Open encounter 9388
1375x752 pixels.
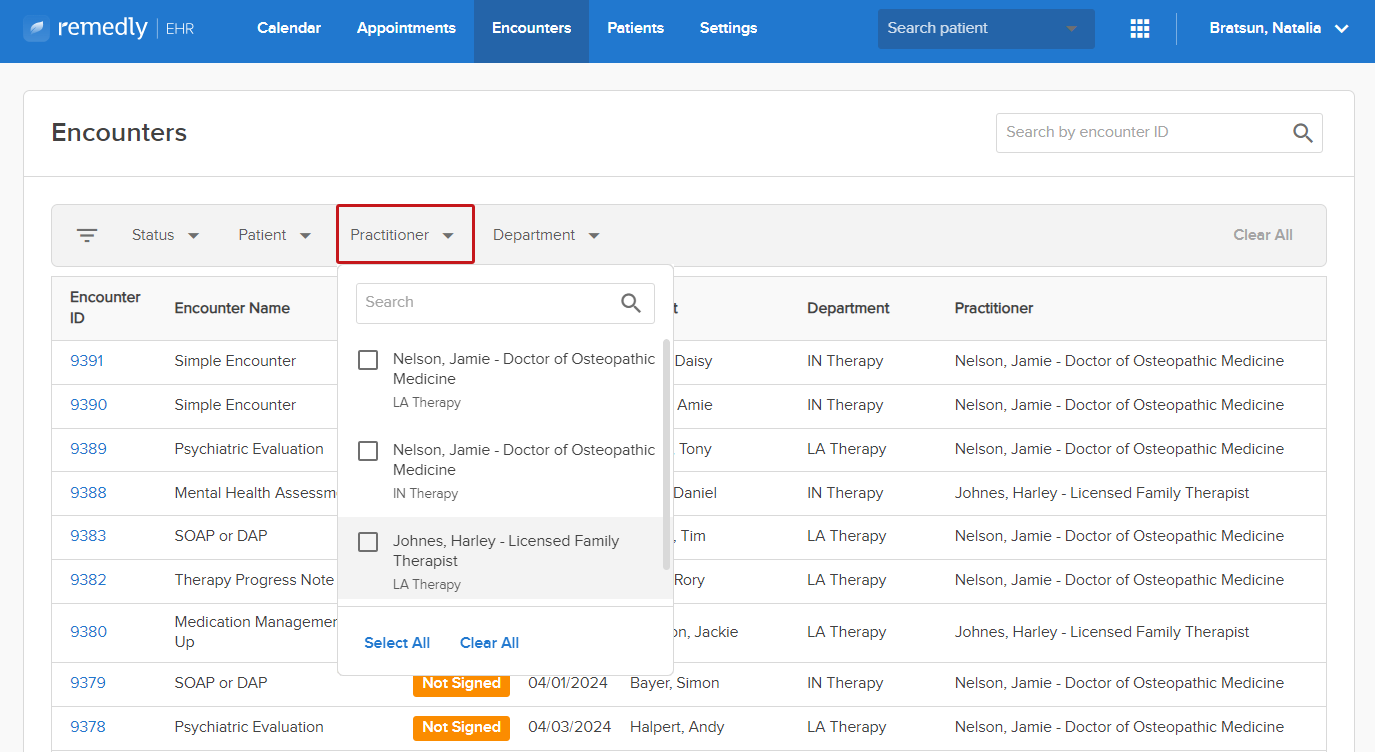[88, 493]
